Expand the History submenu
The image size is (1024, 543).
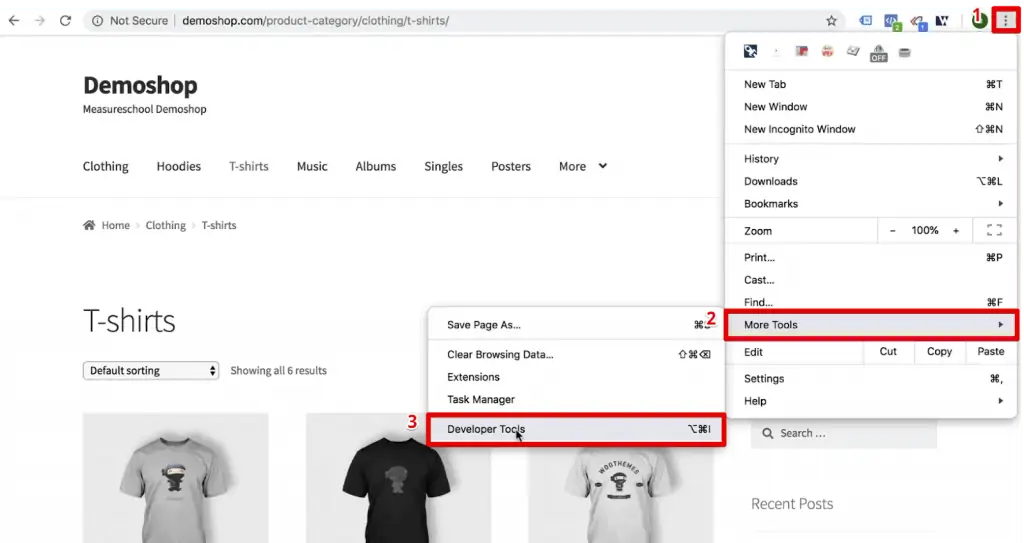[871, 159]
